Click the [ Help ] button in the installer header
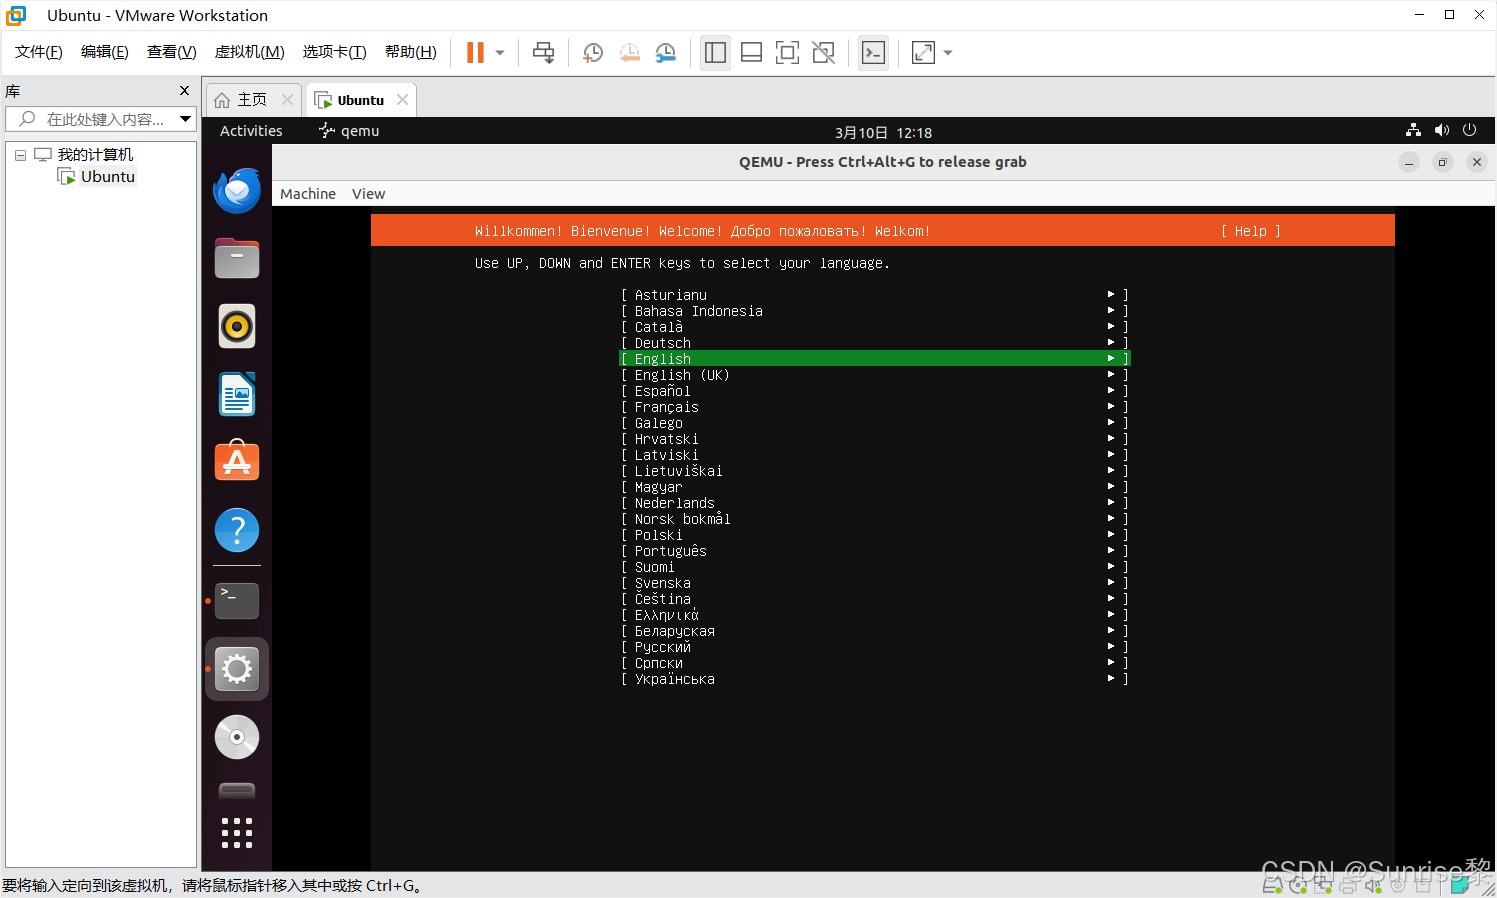 [1250, 231]
